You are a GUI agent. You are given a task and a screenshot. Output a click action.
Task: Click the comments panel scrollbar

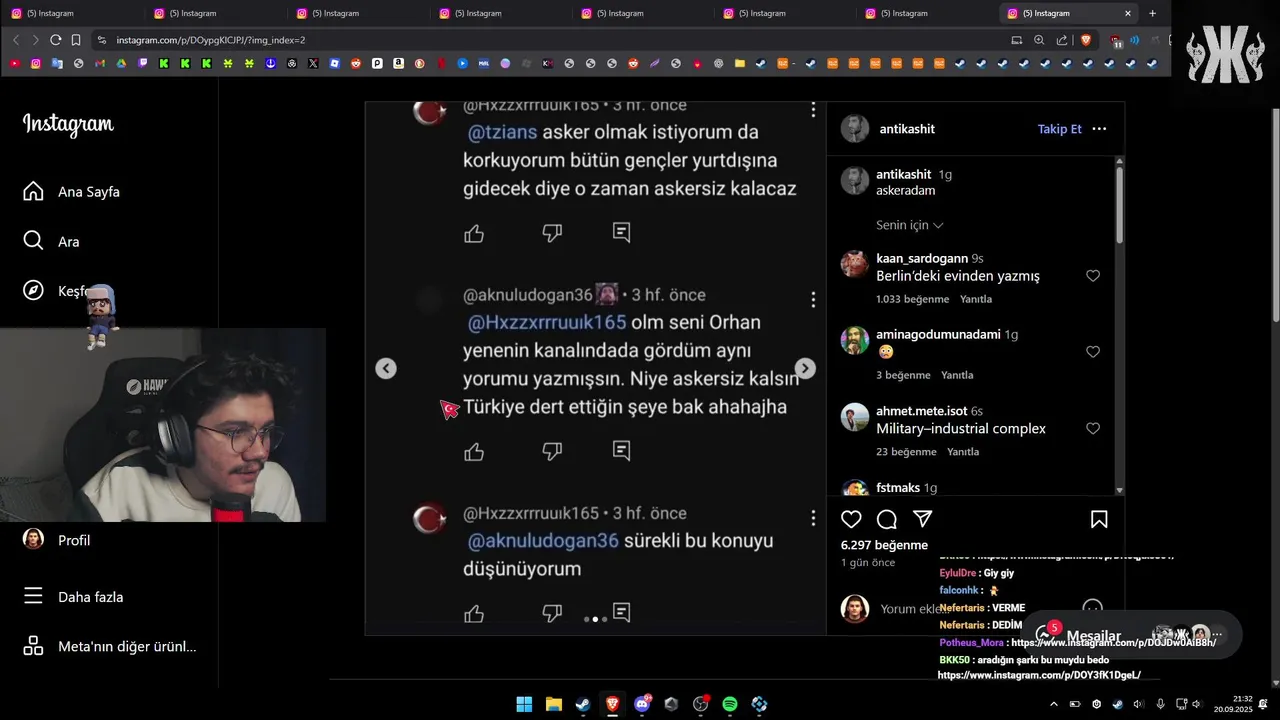[x=1120, y=204]
